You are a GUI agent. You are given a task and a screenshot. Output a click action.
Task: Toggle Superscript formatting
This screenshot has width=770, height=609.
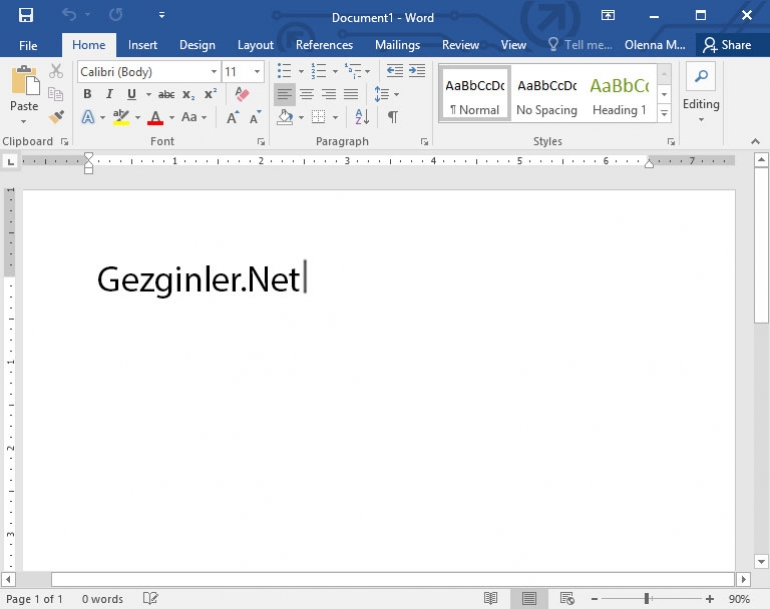point(210,94)
